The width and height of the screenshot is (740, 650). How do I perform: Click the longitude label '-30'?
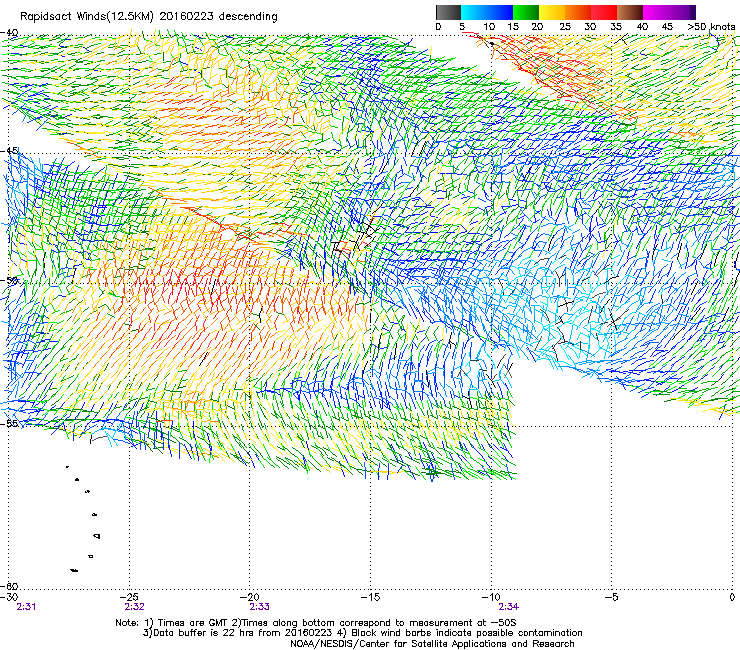[x=9, y=597]
